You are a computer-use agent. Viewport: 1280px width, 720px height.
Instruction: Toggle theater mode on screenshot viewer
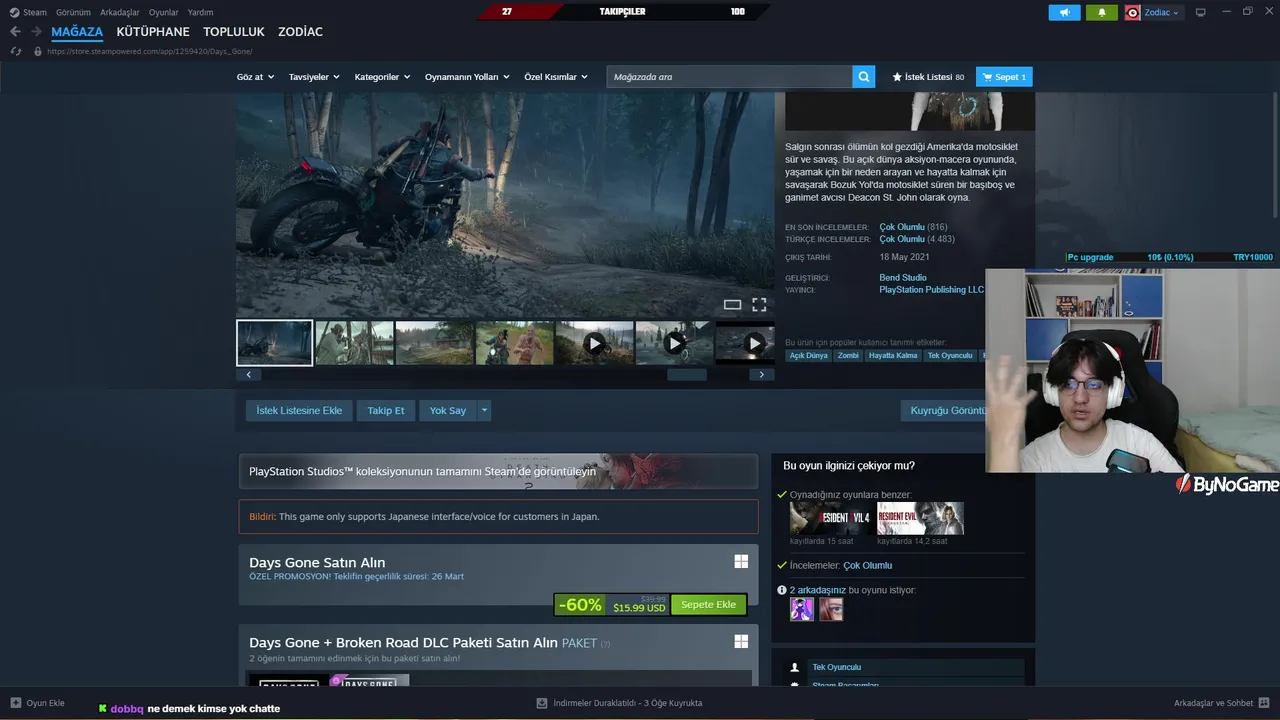click(x=732, y=305)
